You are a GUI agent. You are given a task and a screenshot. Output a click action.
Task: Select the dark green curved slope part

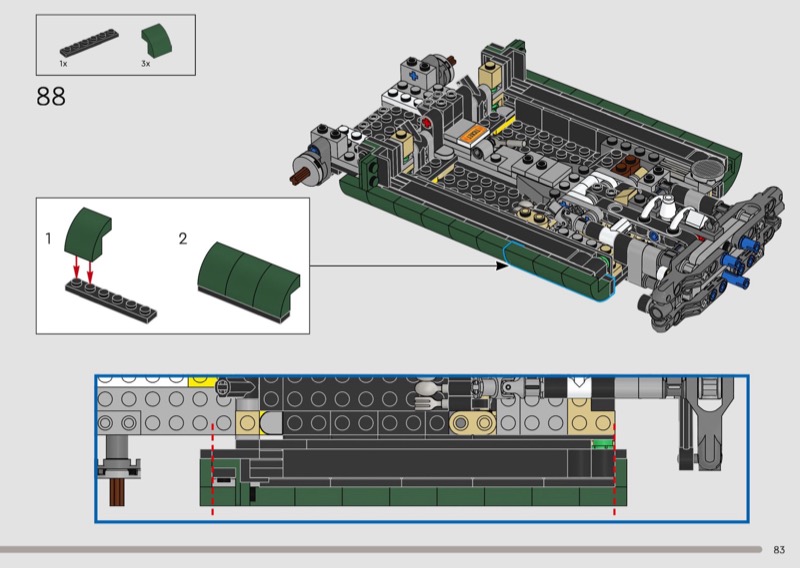(157, 40)
